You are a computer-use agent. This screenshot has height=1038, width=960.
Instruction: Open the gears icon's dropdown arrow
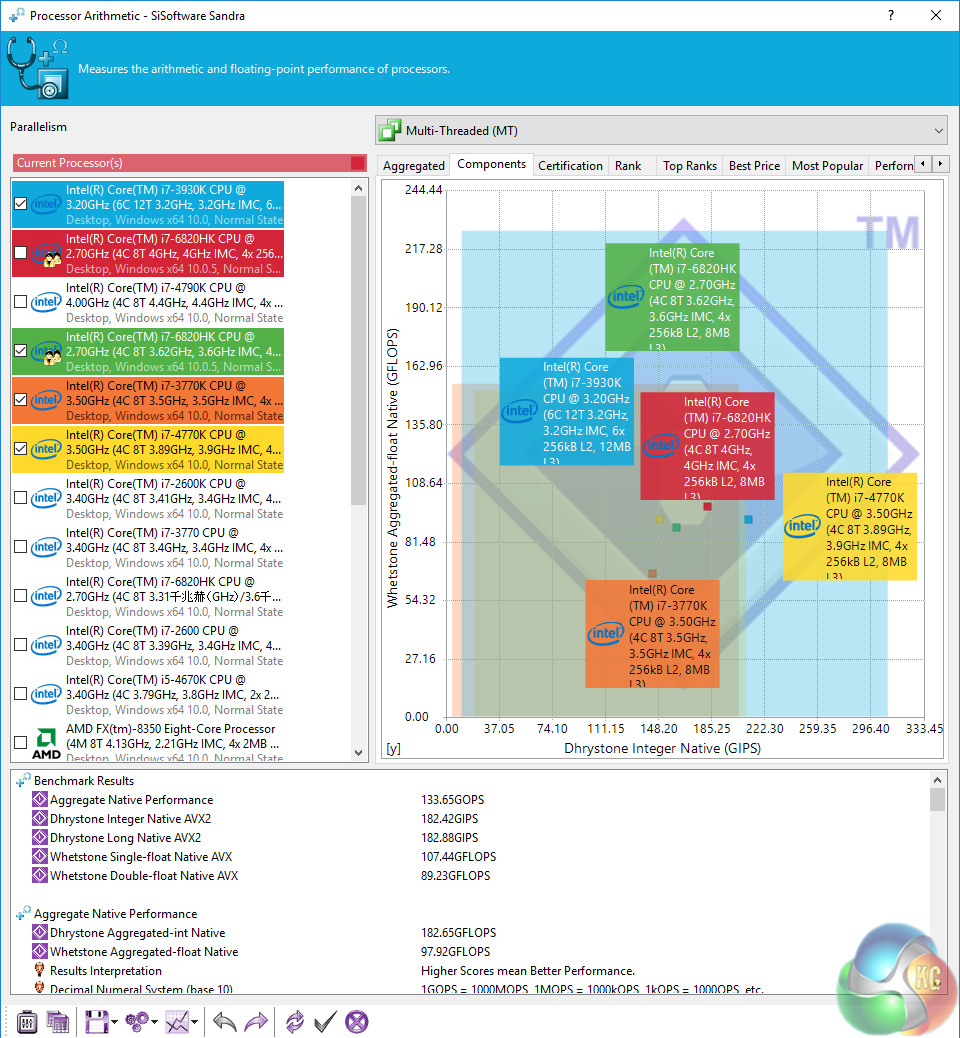click(154, 1022)
